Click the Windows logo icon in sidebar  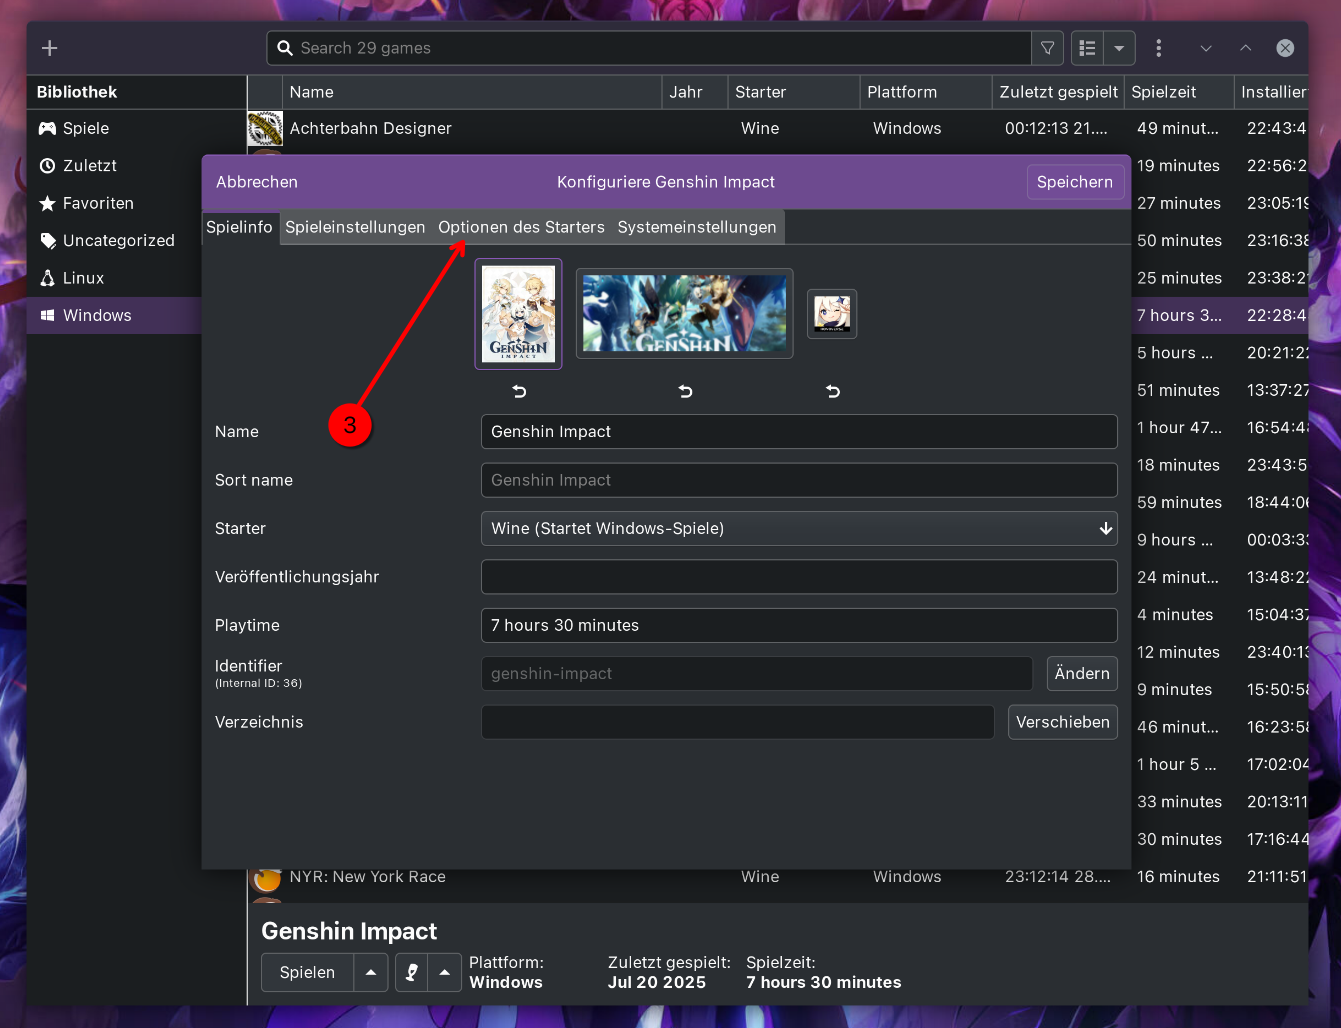click(x=47, y=315)
